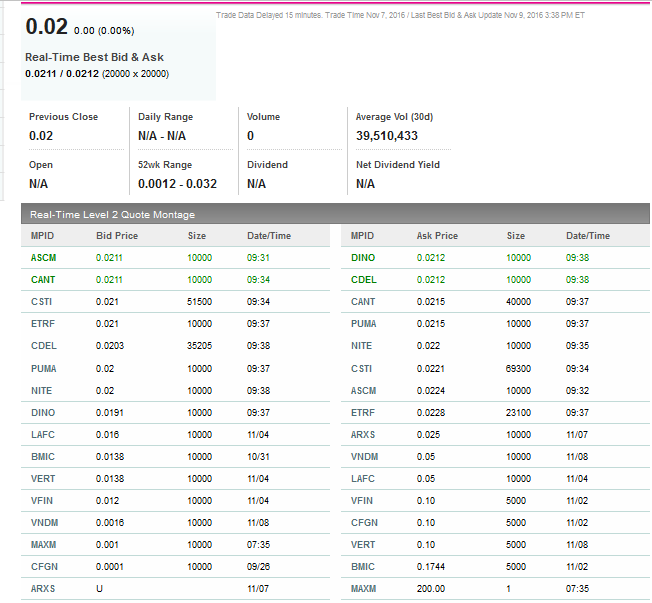Click BMIC bid date 10/31
This screenshot has height=603, width=652.
coord(258,457)
